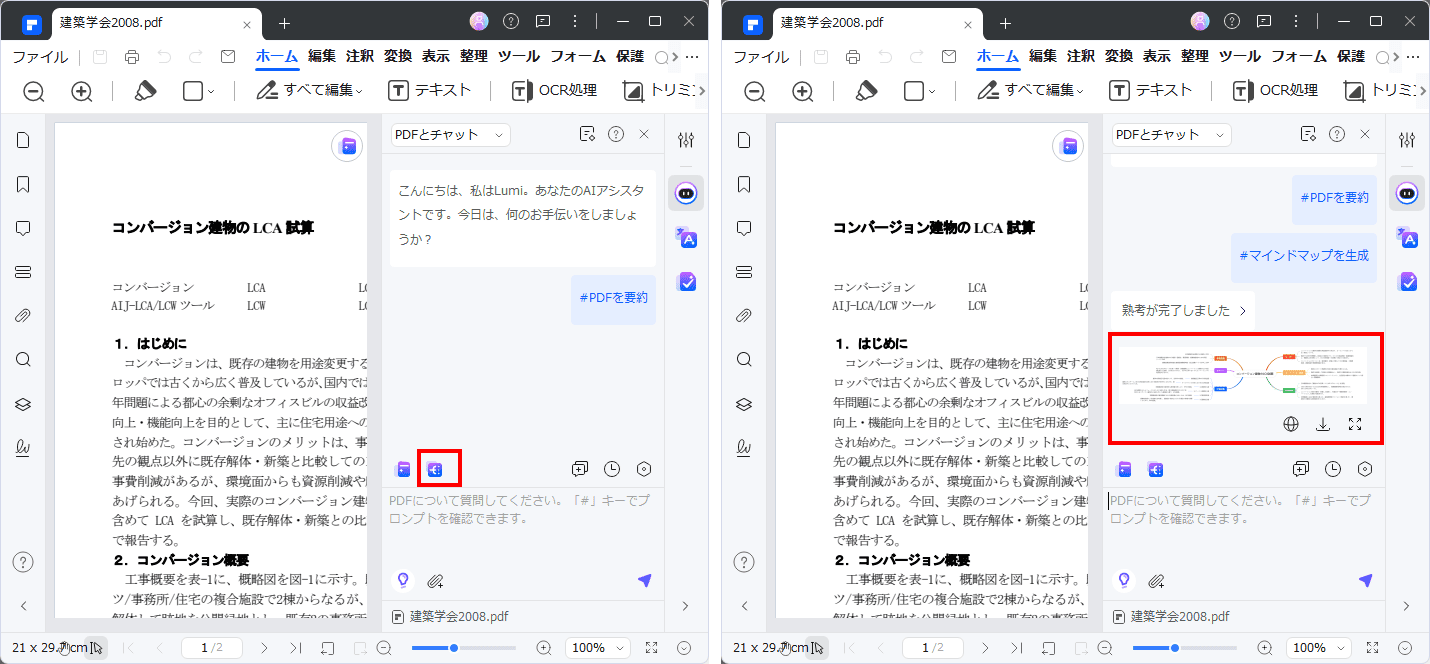Image resolution: width=1430 pixels, height=664 pixels.
Task: Download the generated mind map in right window
Action: (x=1323, y=424)
